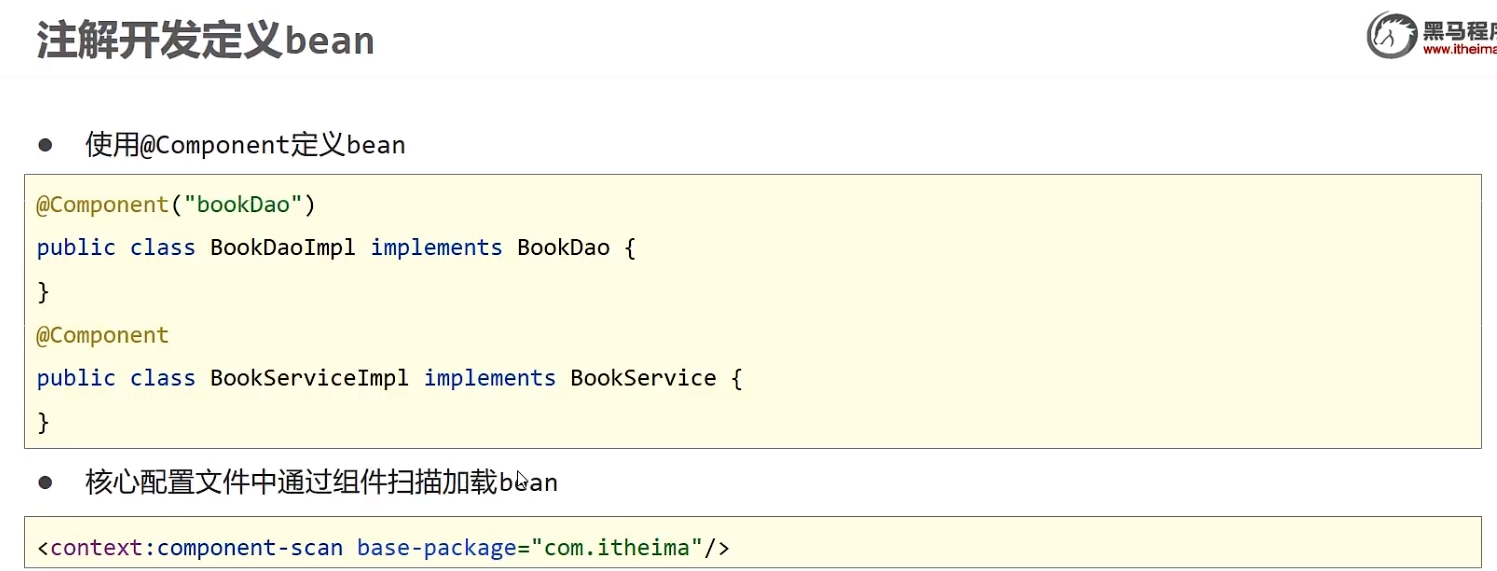Click the bullet dot before 使用@Component定义bean
This screenshot has height=571, width=1497.
45,145
